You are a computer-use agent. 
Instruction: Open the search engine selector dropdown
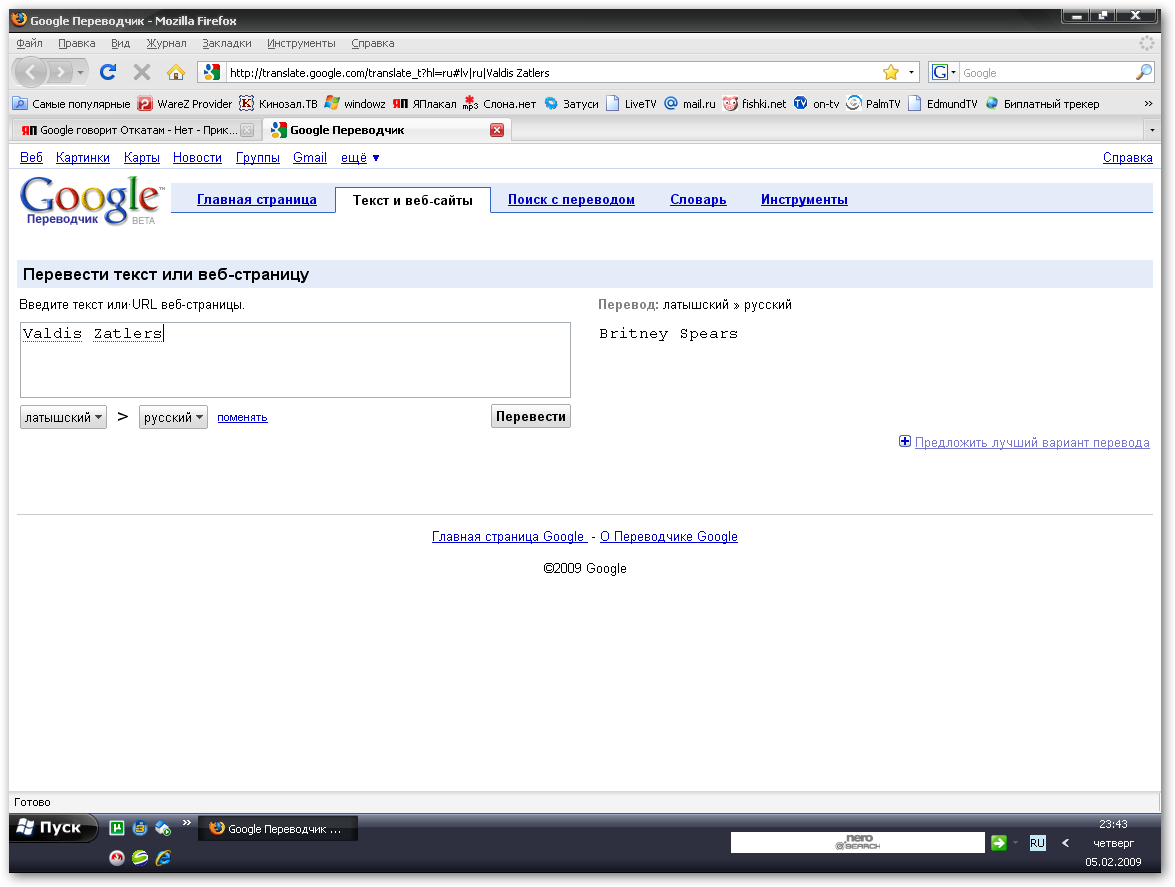pos(943,73)
